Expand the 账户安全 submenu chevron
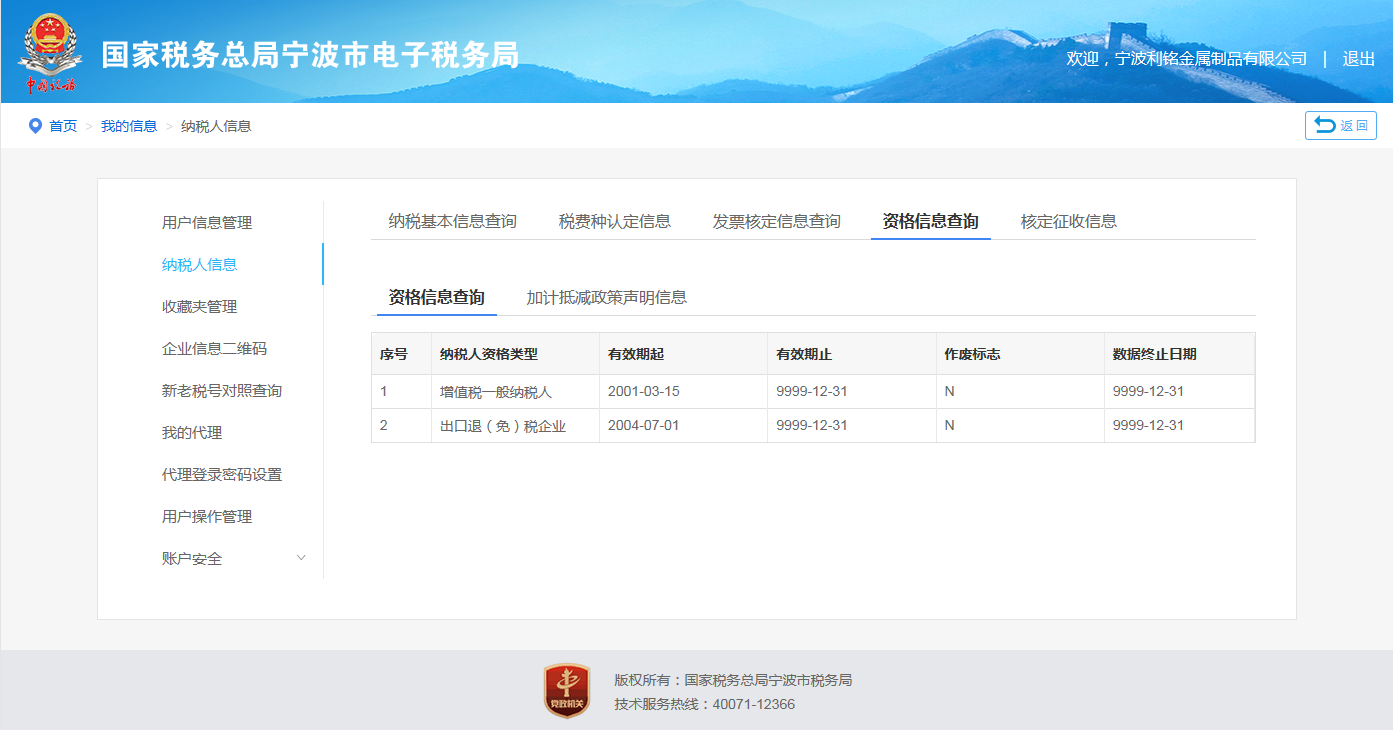Image resolution: width=1393 pixels, height=730 pixels. [301, 558]
